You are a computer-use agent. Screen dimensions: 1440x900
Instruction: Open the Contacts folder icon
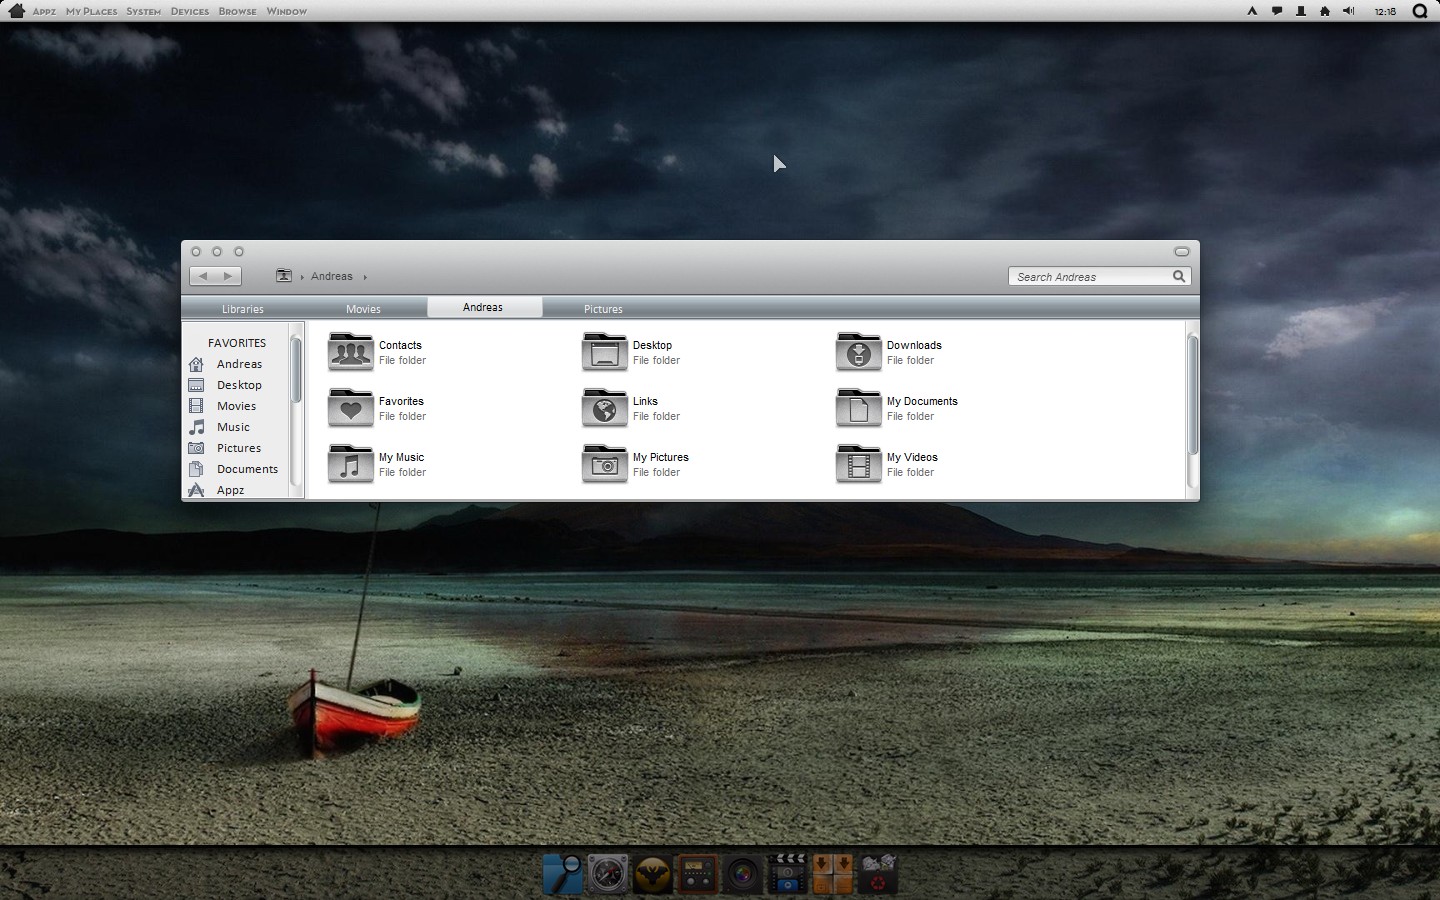pyautogui.click(x=350, y=352)
